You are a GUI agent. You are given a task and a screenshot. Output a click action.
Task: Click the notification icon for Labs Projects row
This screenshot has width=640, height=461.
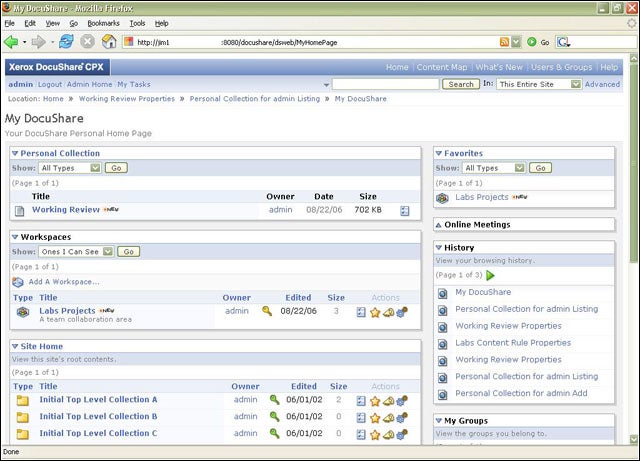tap(389, 313)
